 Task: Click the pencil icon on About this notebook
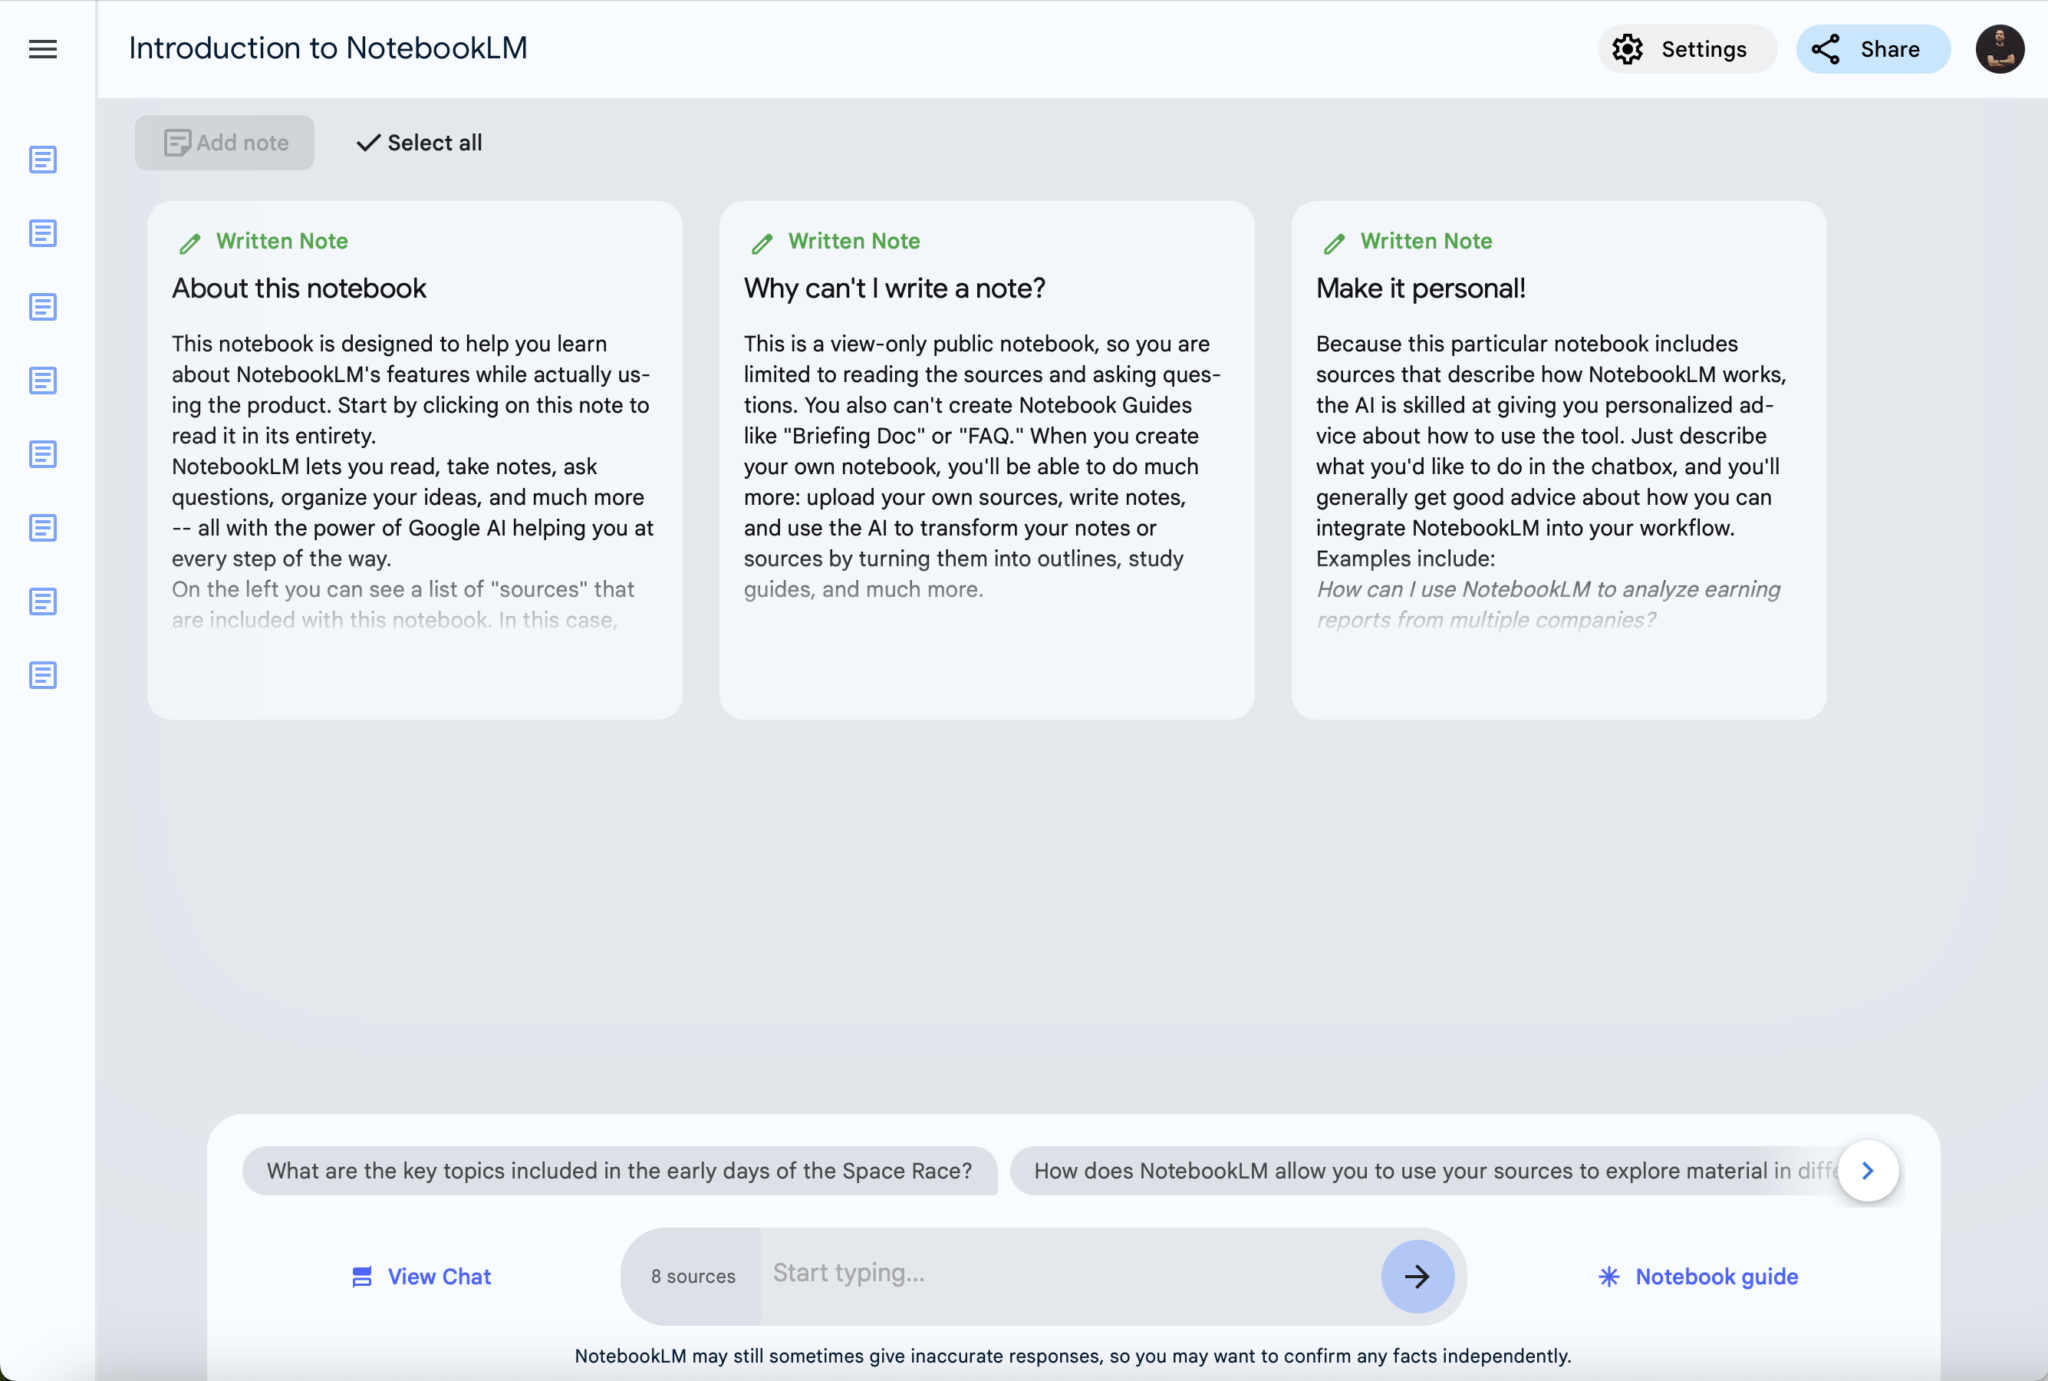pos(186,240)
